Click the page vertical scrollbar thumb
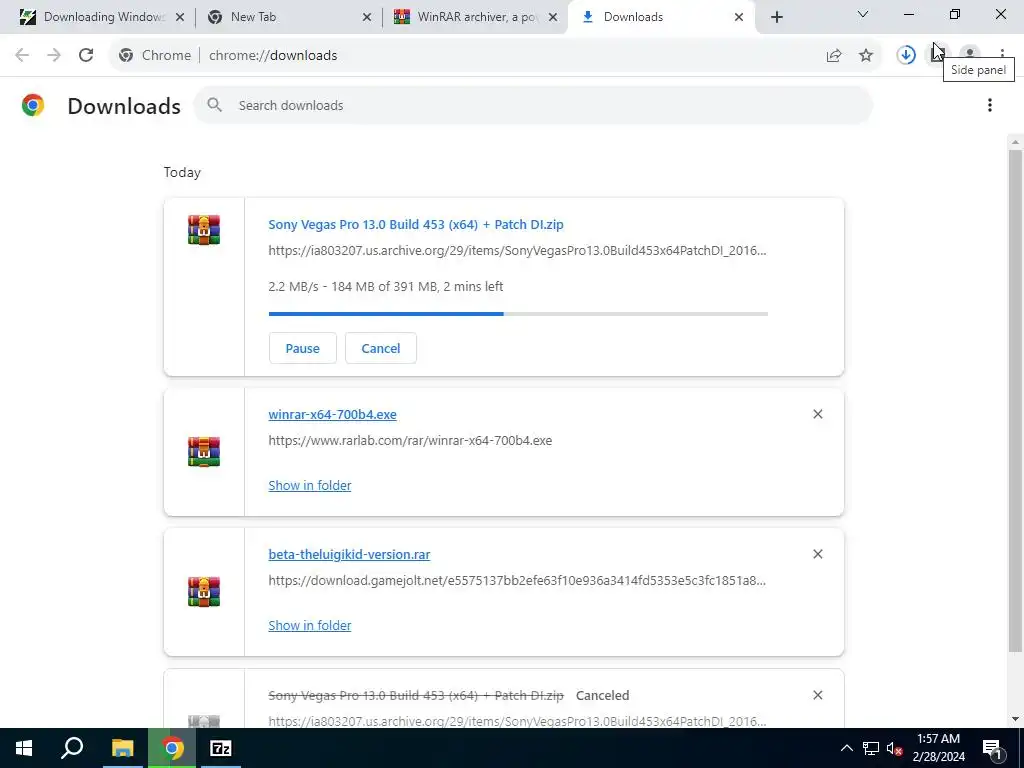The width and height of the screenshot is (1024, 768). (x=1015, y=400)
